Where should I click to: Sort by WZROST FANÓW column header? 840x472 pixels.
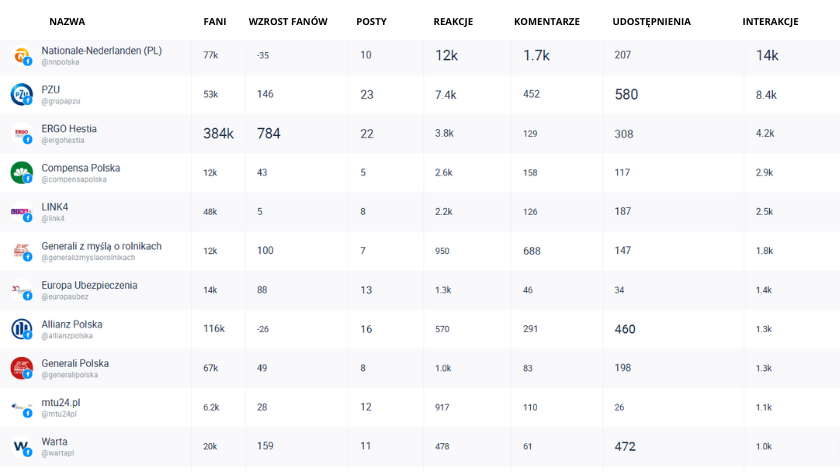[288, 21]
